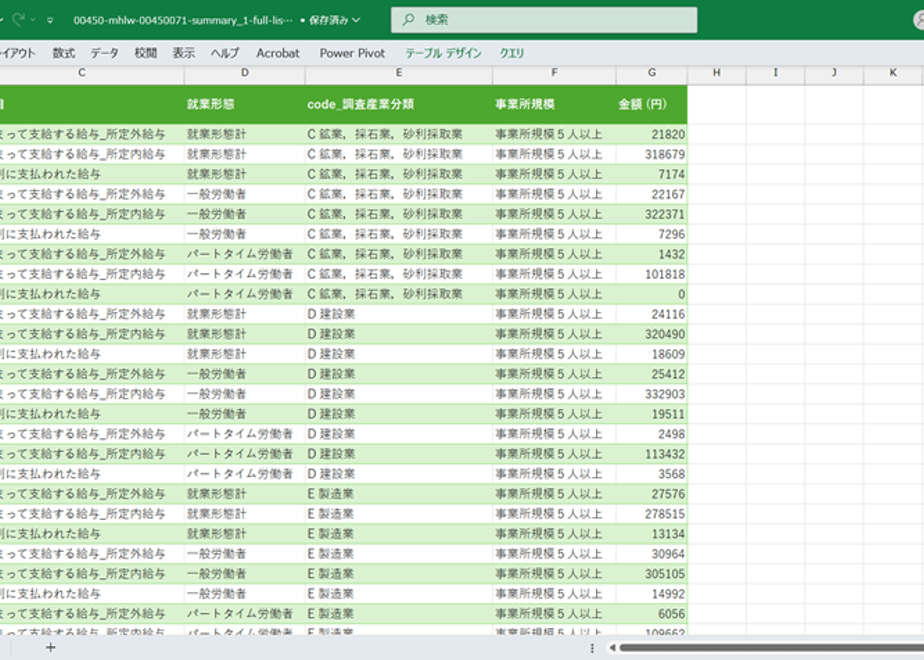Select the amount cell showing 0
924x660 pixels.
(652, 294)
